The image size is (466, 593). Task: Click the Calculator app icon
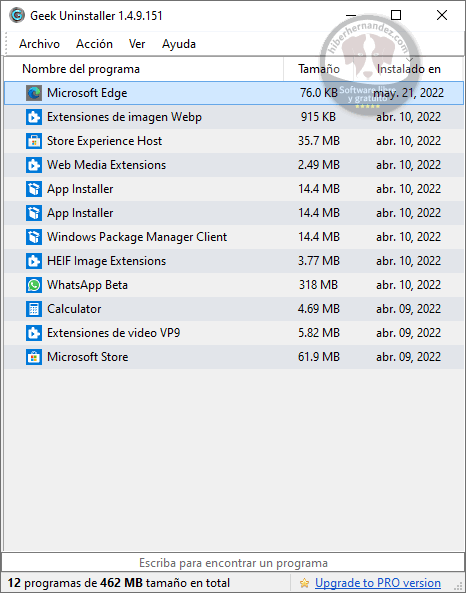pos(34,309)
